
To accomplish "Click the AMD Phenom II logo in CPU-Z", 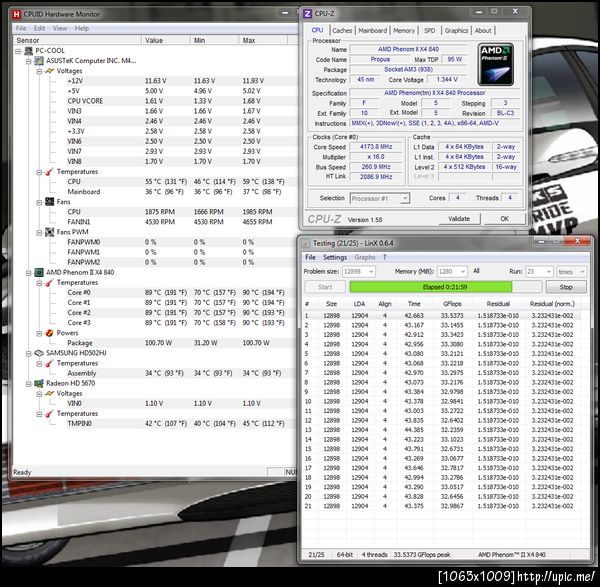I will point(496,64).
